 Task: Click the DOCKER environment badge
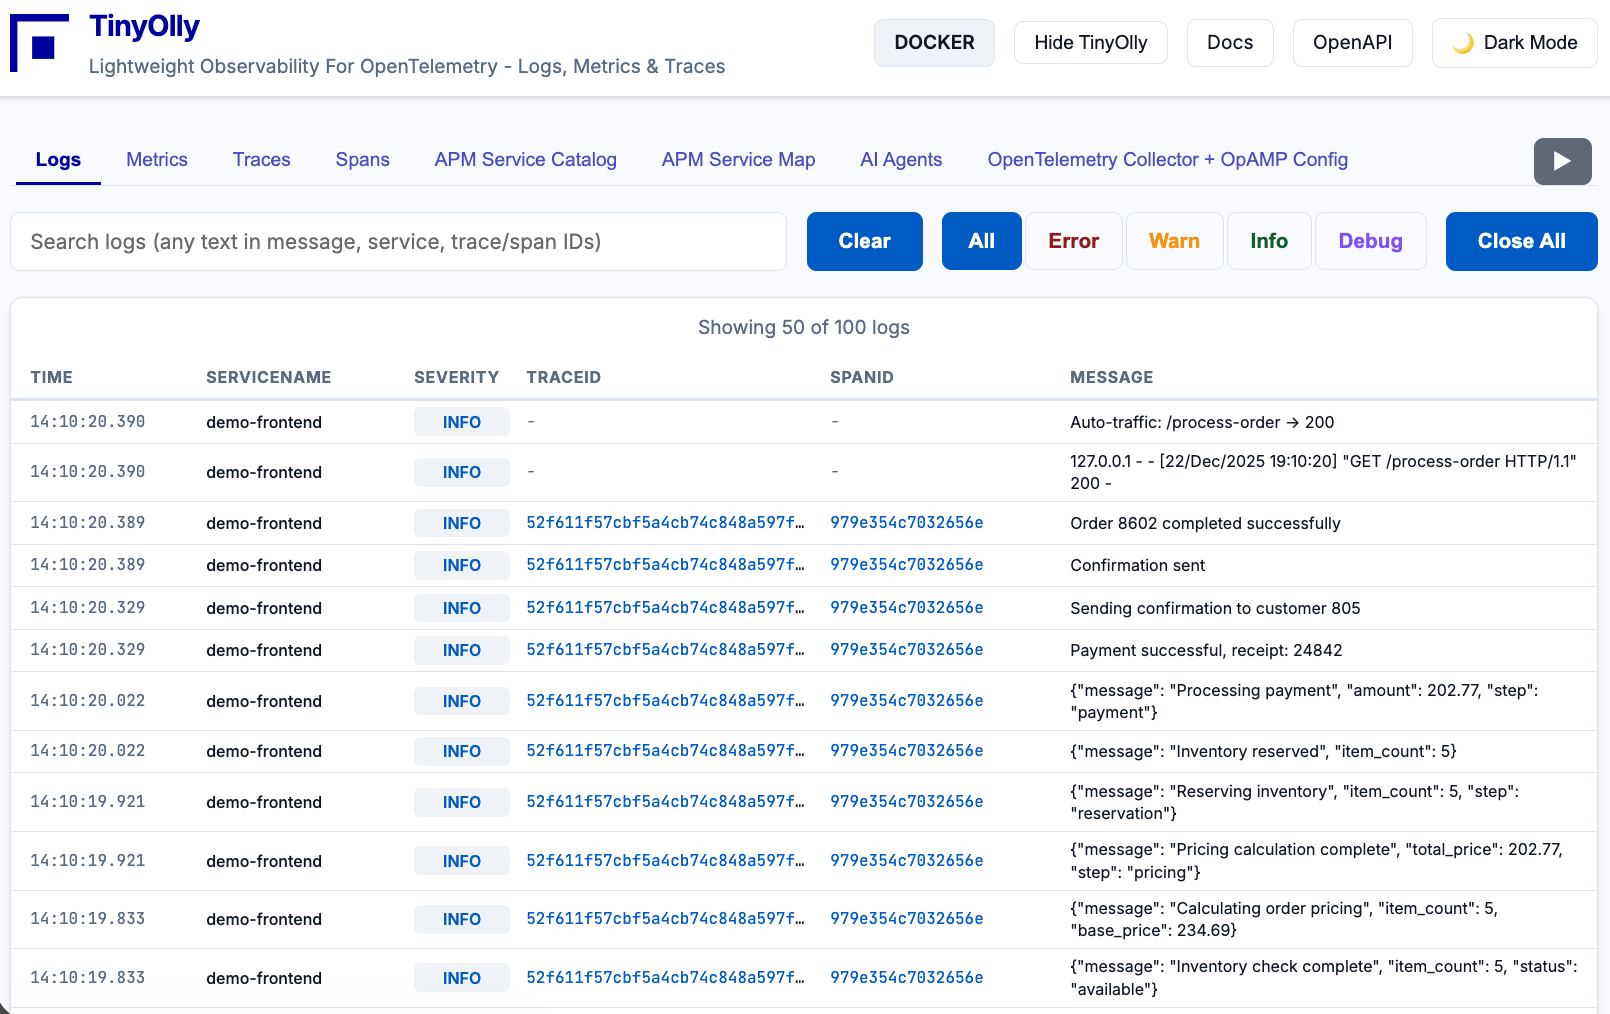pyautogui.click(x=933, y=43)
